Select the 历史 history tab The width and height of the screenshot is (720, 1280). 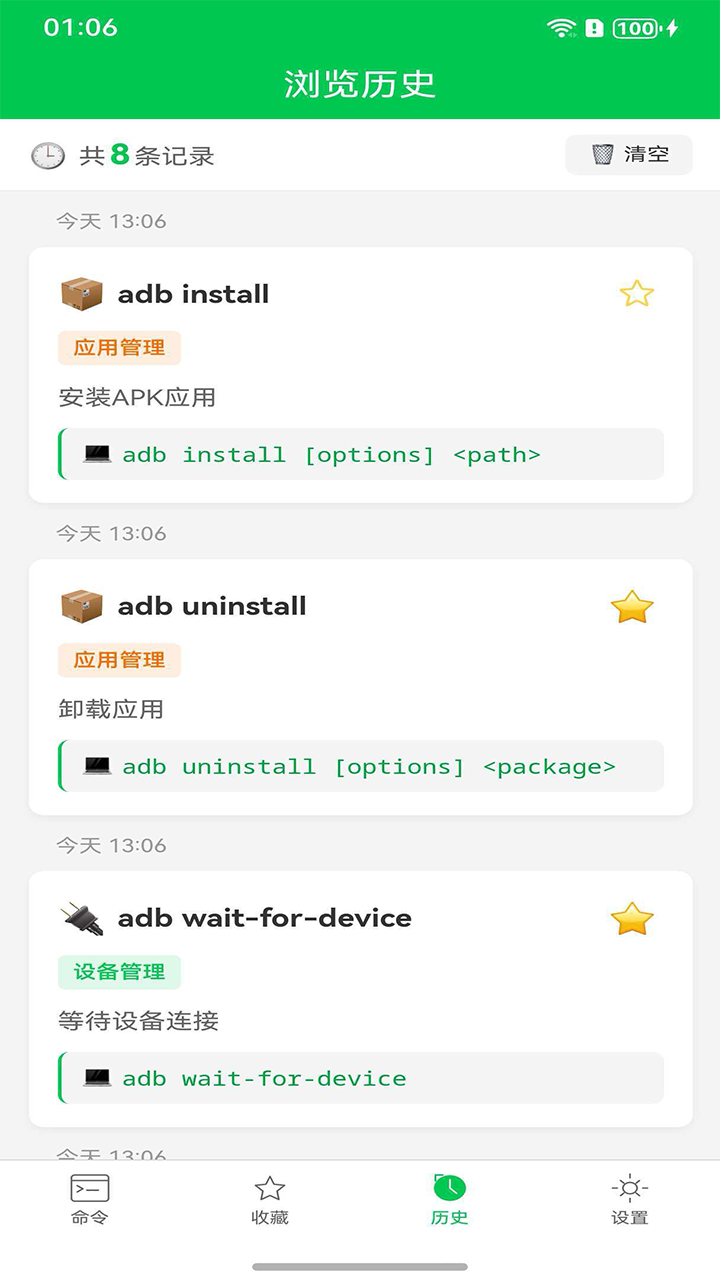click(x=450, y=1199)
